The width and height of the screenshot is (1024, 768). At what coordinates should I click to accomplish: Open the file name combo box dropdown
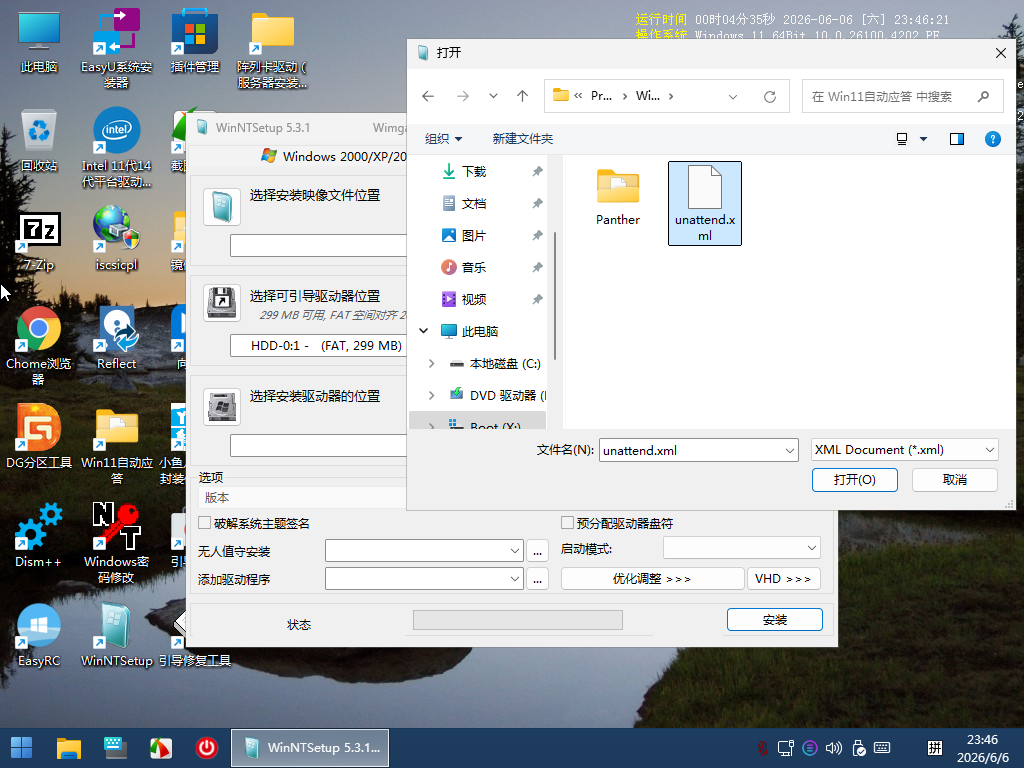[x=789, y=450]
